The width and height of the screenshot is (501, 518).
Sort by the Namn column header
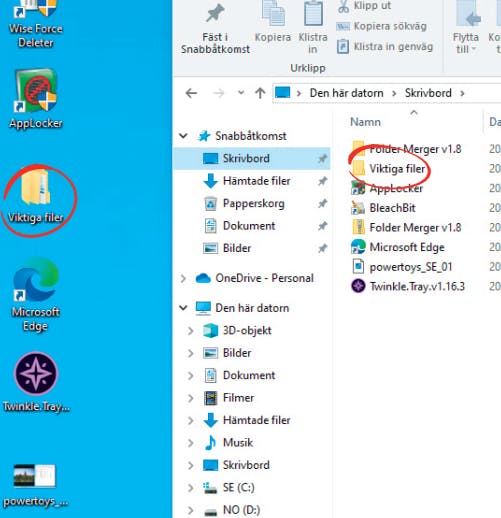(365, 122)
